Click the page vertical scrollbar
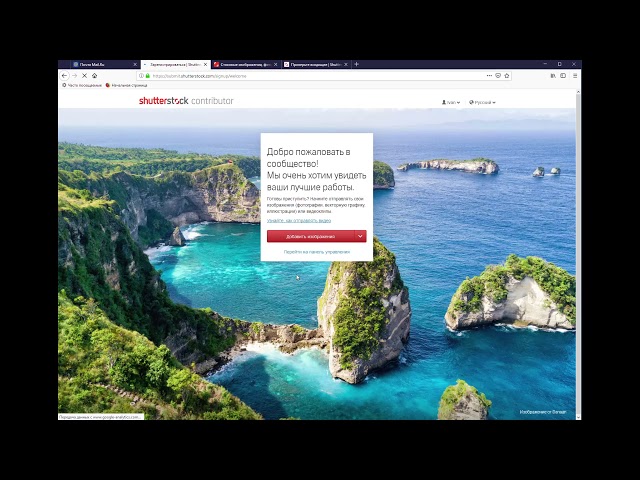 coord(578,254)
